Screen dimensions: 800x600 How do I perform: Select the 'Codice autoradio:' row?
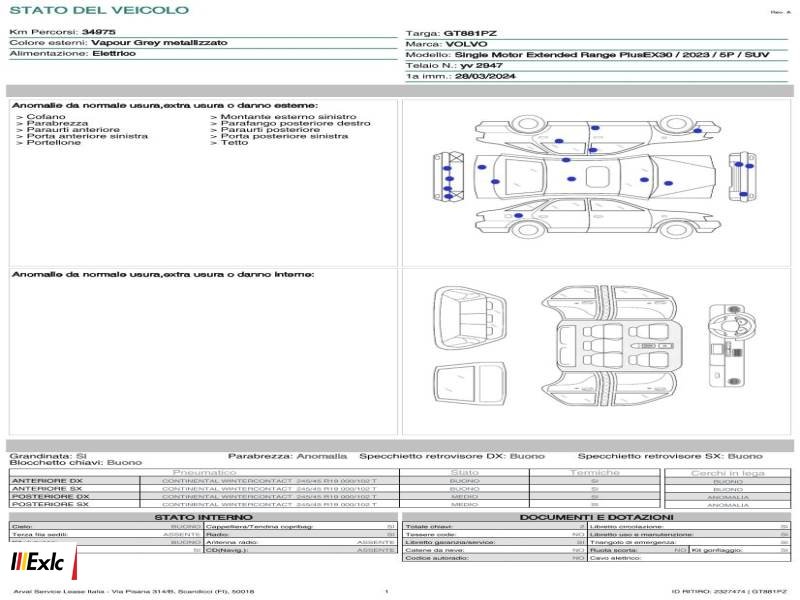[x=494, y=558]
